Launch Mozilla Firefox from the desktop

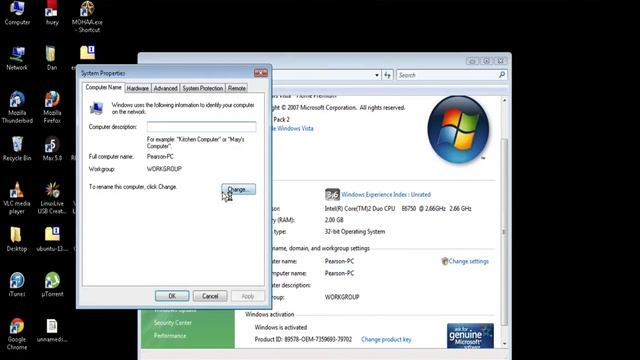click(x=52, y=107)
